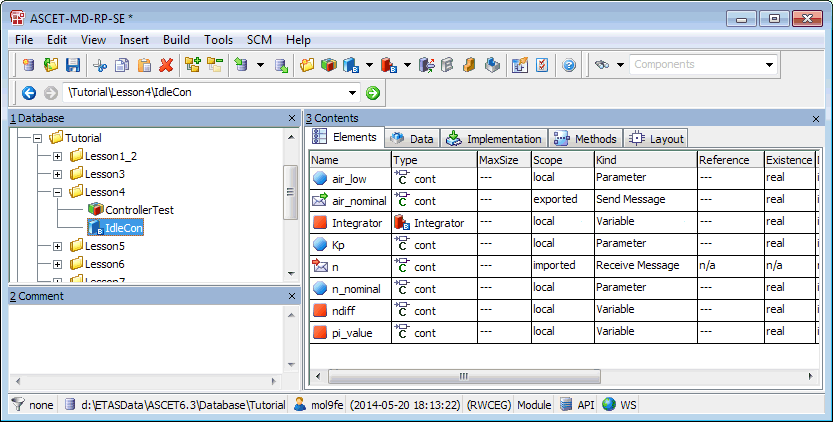
Task: Click the path input field \Tutorial\Lesson4\IdleCon
Action: click(205, 93)
